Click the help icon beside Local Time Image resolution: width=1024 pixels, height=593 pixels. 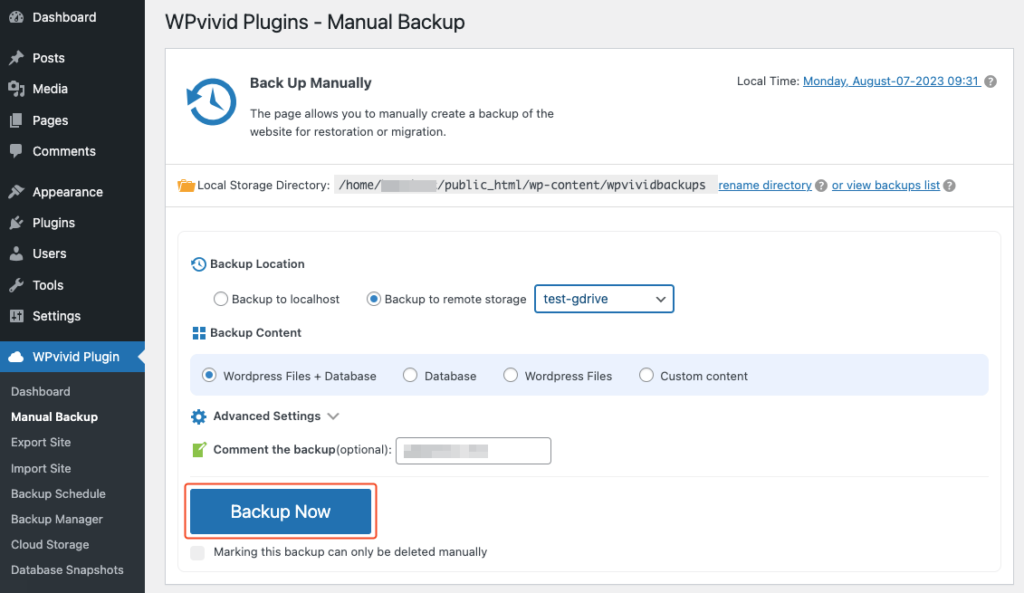pyautogui.click(x=990, y=81)
